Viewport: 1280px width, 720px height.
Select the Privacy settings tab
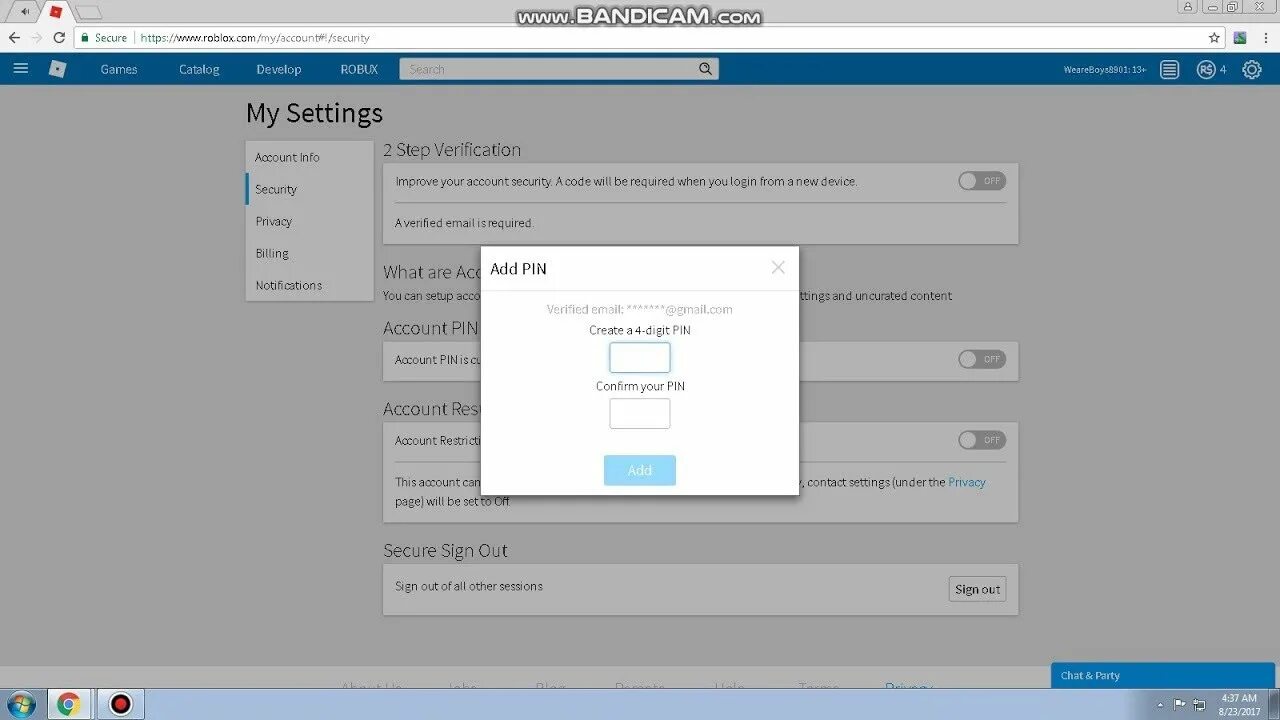point(309,221)
